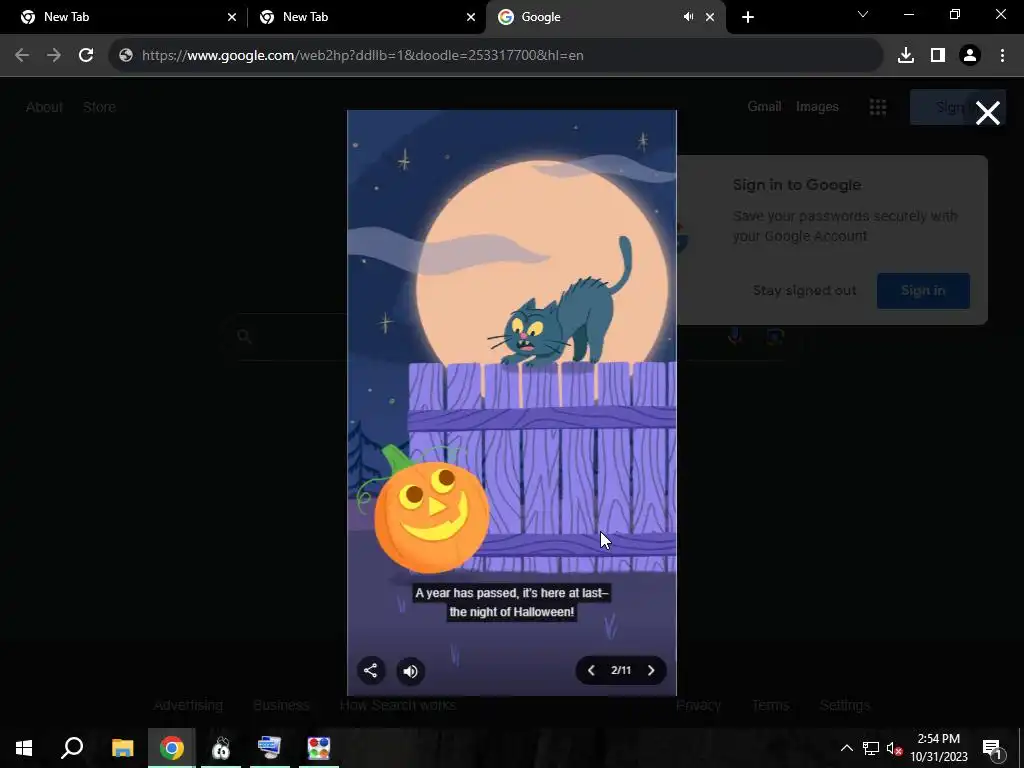Open File Explorer from taskbar
The image size is (1024, 768).
[122, 748]
